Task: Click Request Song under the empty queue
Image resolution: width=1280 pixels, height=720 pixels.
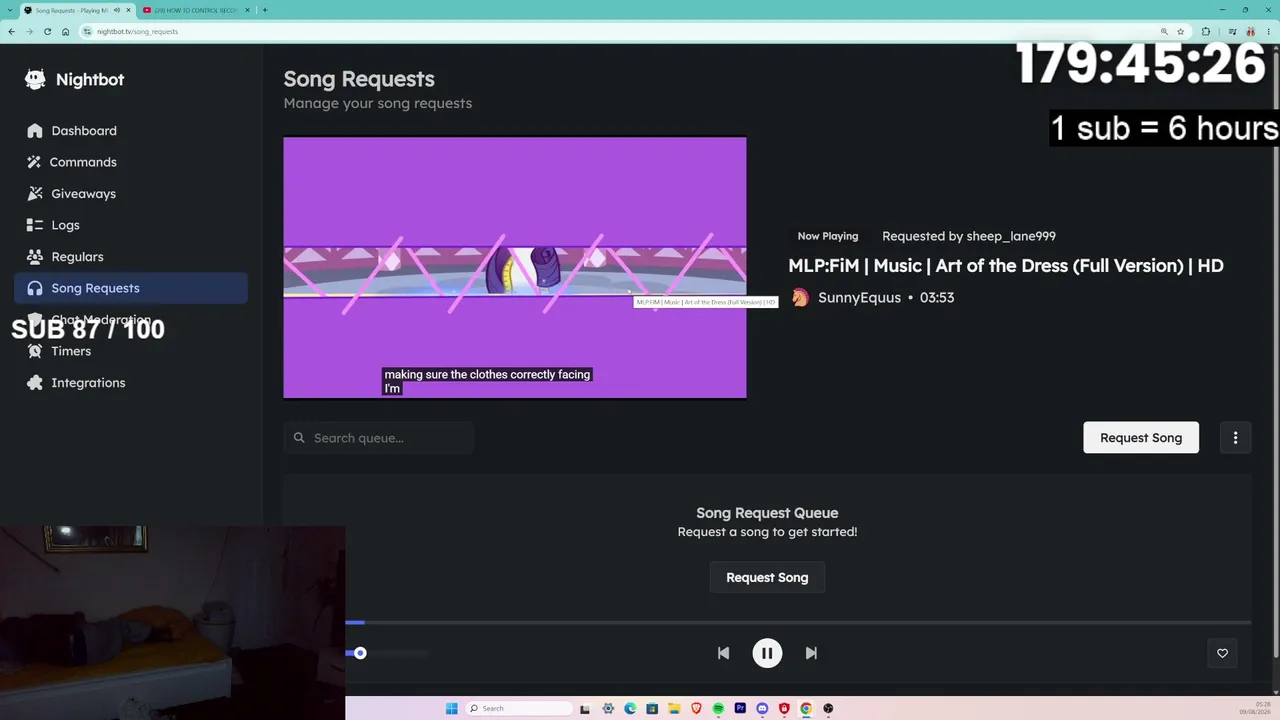Action: (767, 577)
